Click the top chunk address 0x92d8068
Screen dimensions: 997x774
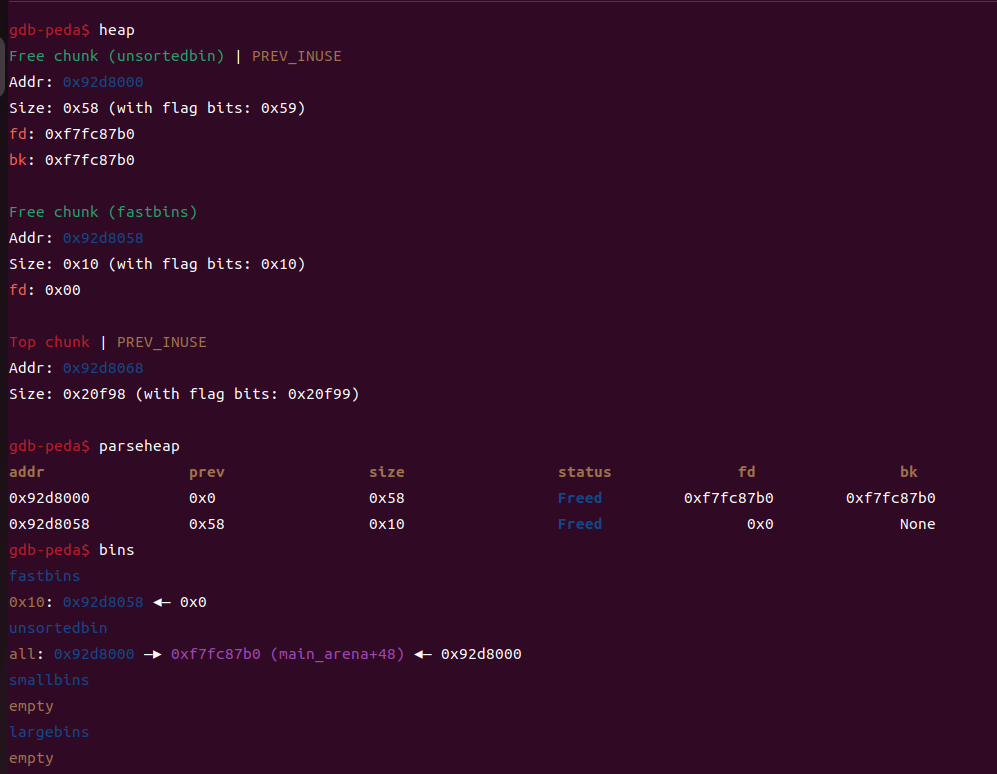coord(103,368)
